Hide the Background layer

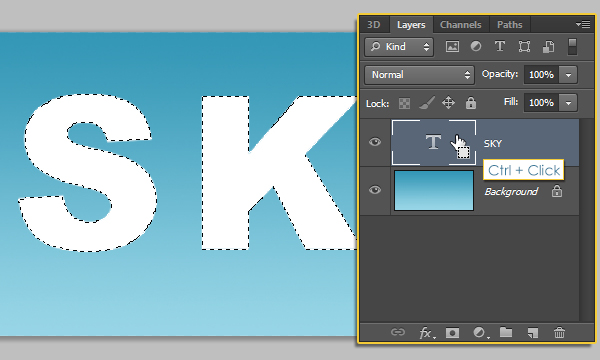pyautogui.click(x=375, y=190)
